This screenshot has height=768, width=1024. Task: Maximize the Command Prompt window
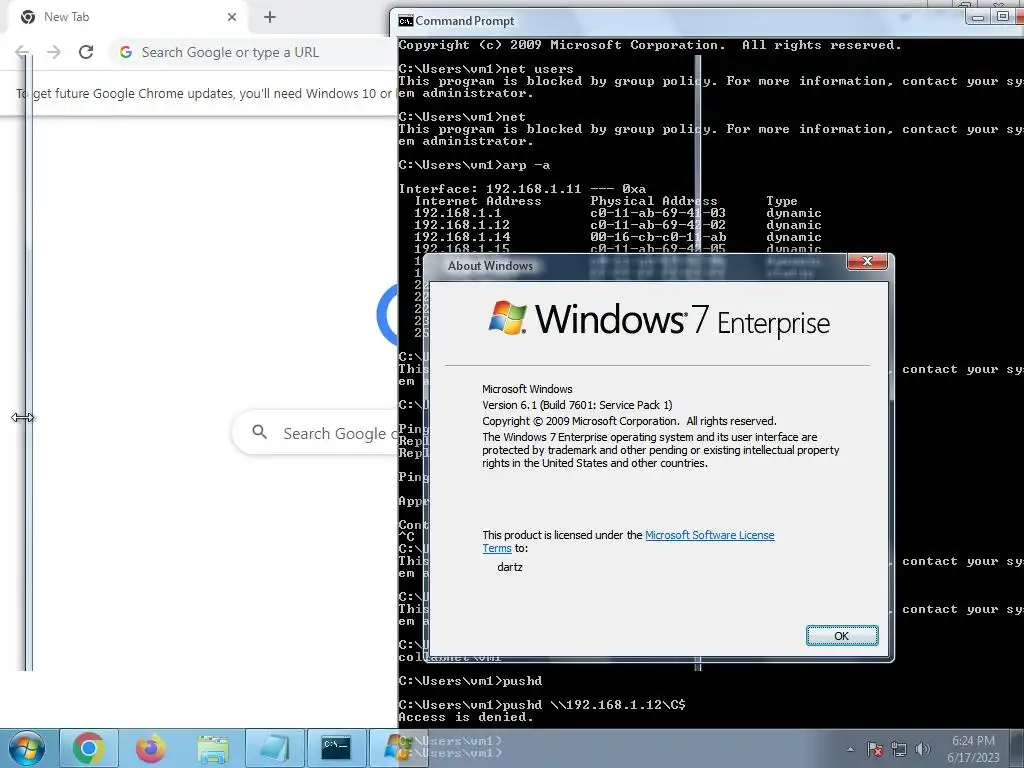pos(1002,16)
